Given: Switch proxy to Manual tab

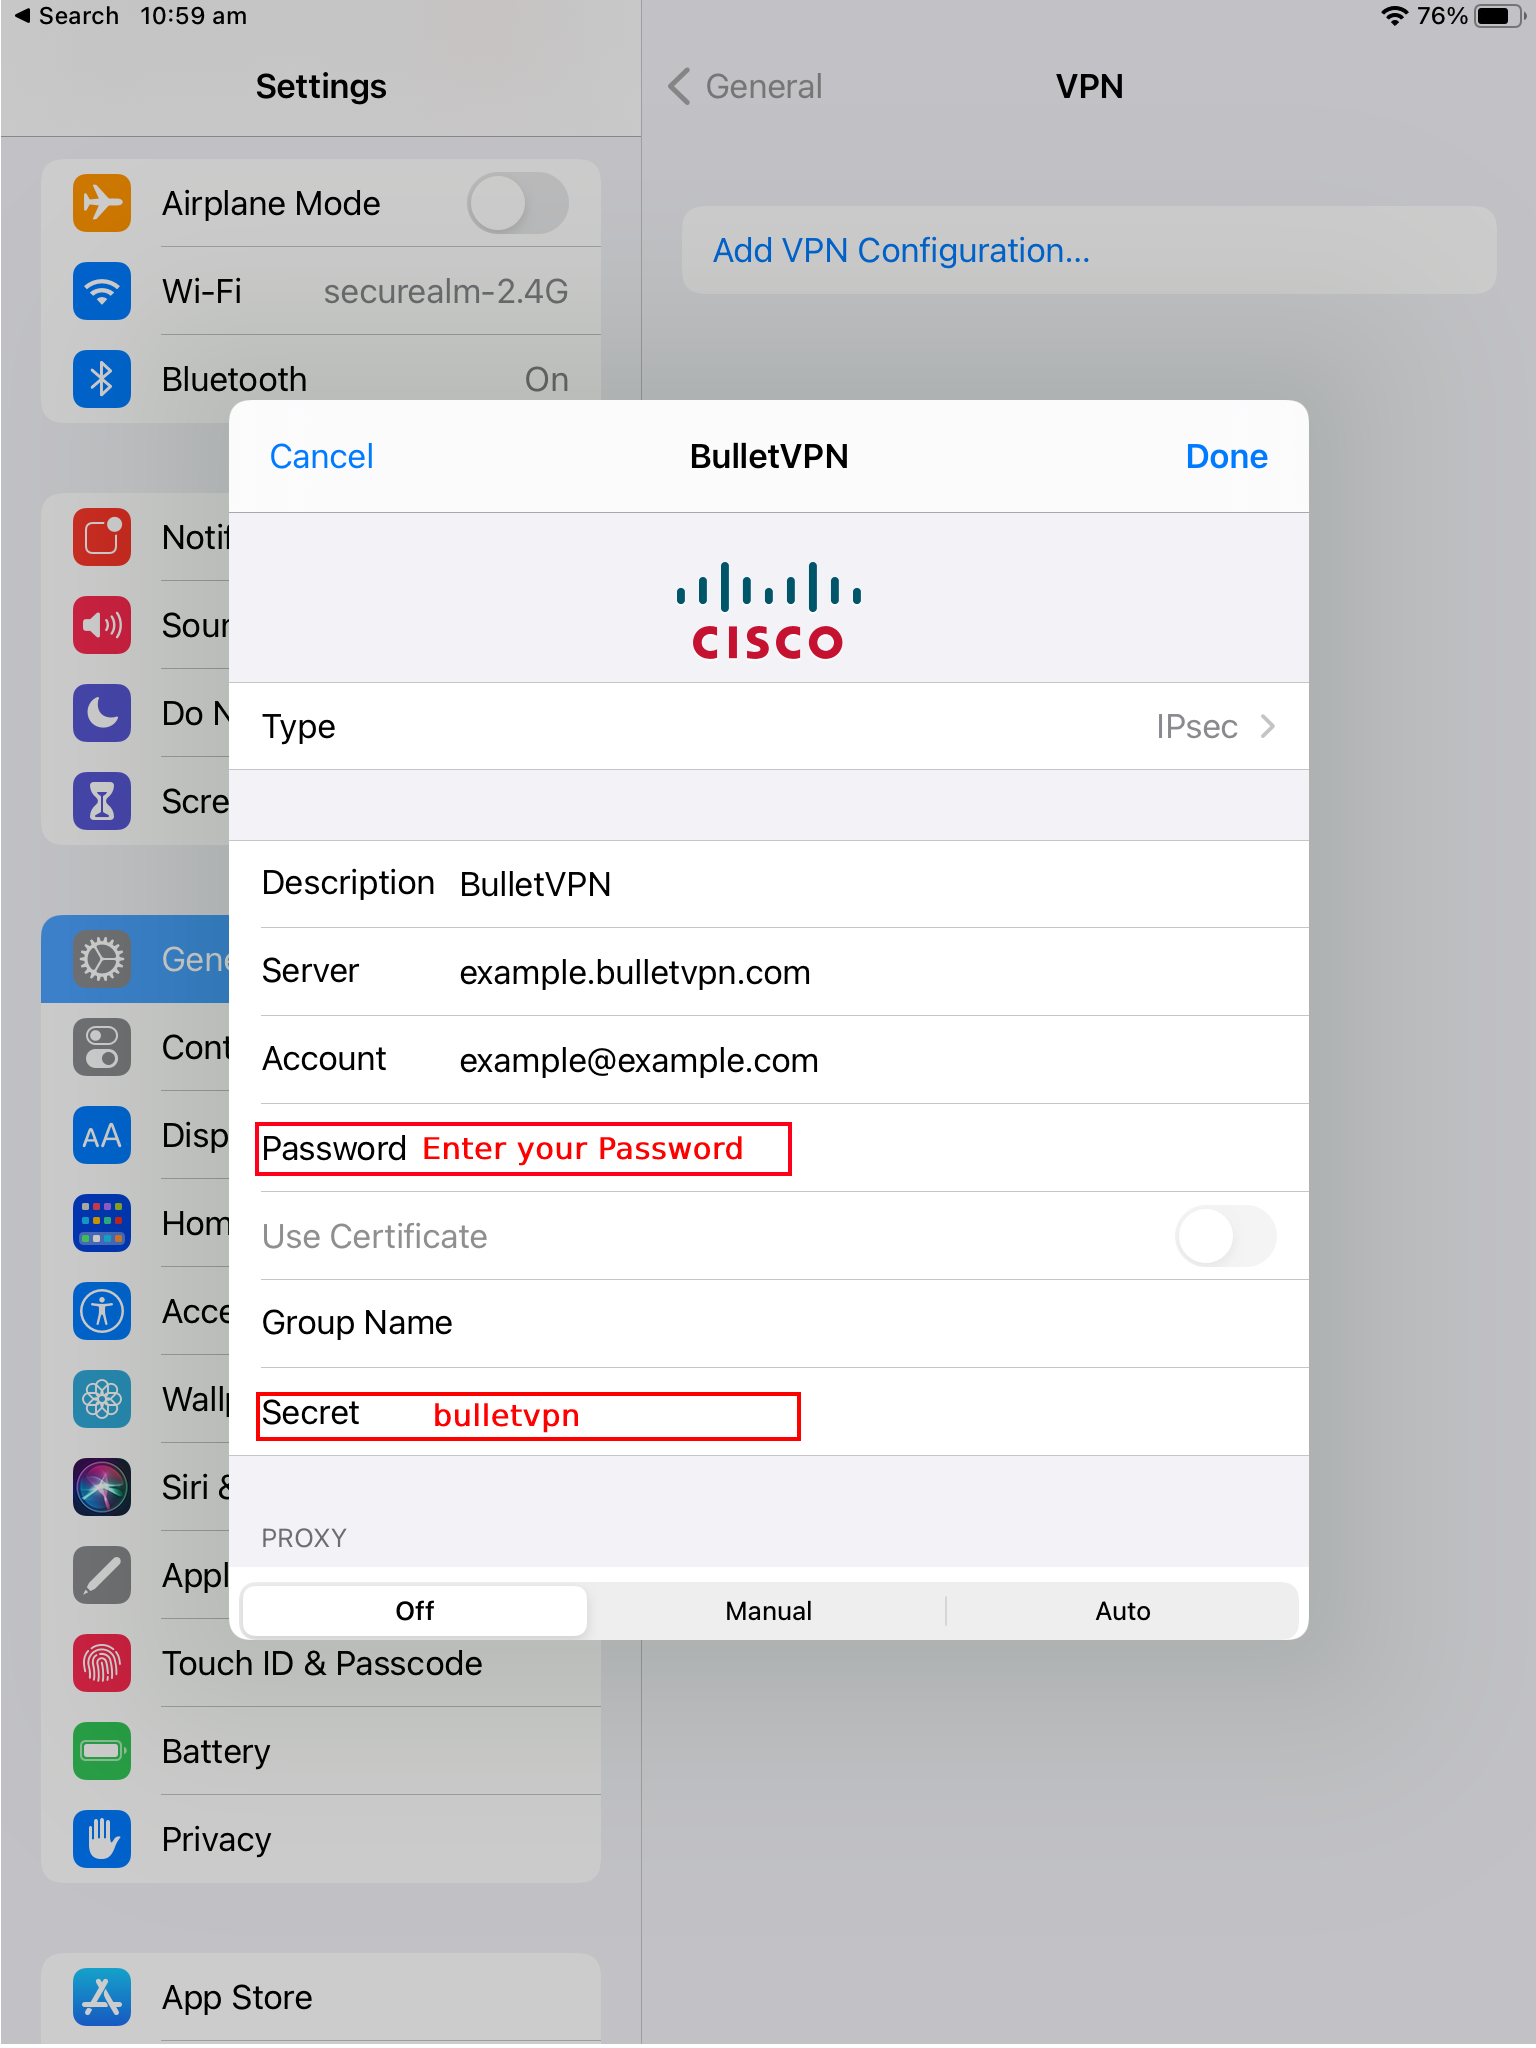Looking at the screenshot, I should tap(768, 1610).
